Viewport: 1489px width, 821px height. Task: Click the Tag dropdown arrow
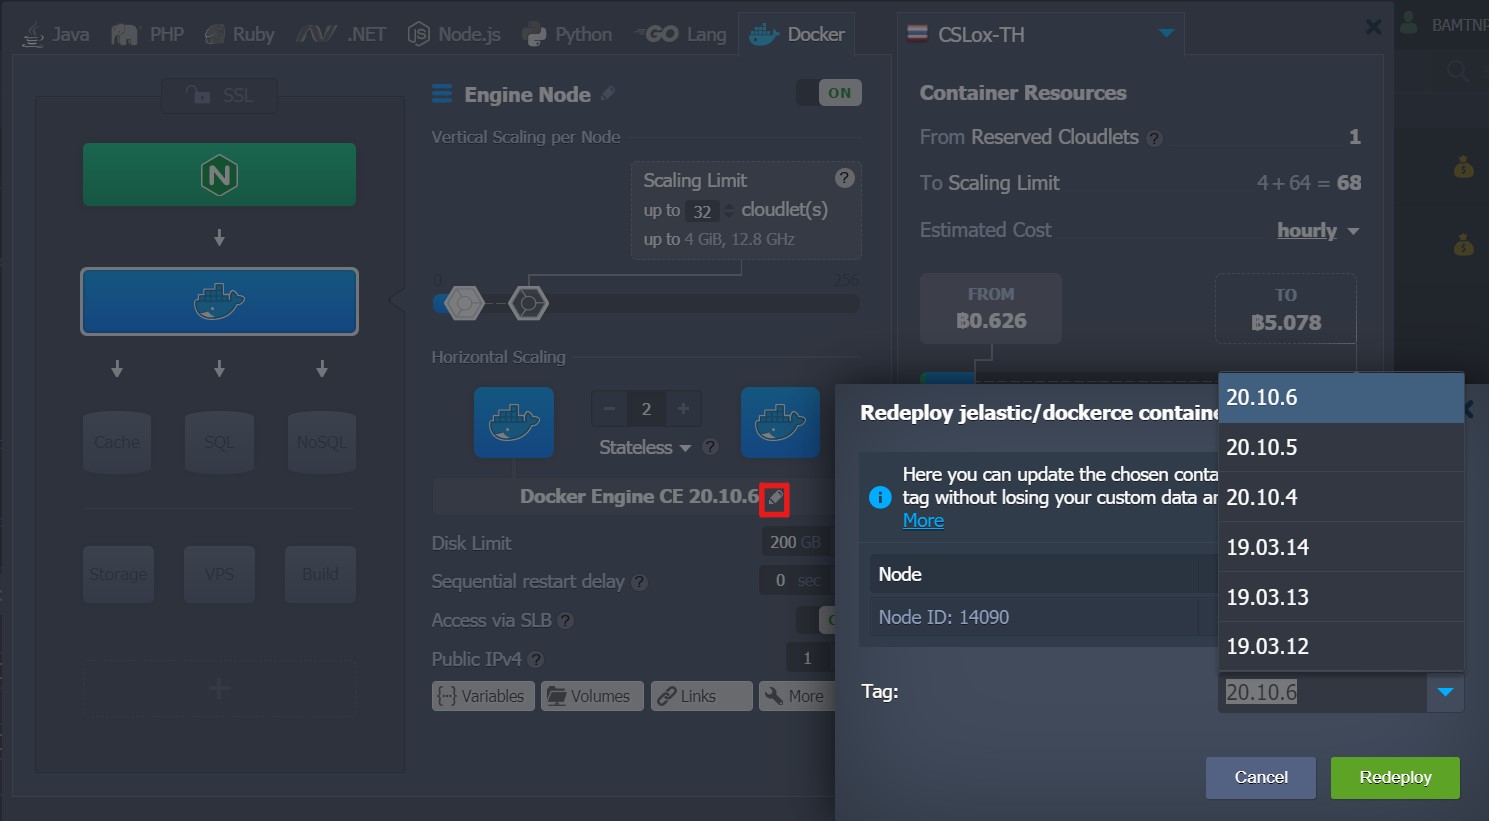click(x=1445, y=692)
